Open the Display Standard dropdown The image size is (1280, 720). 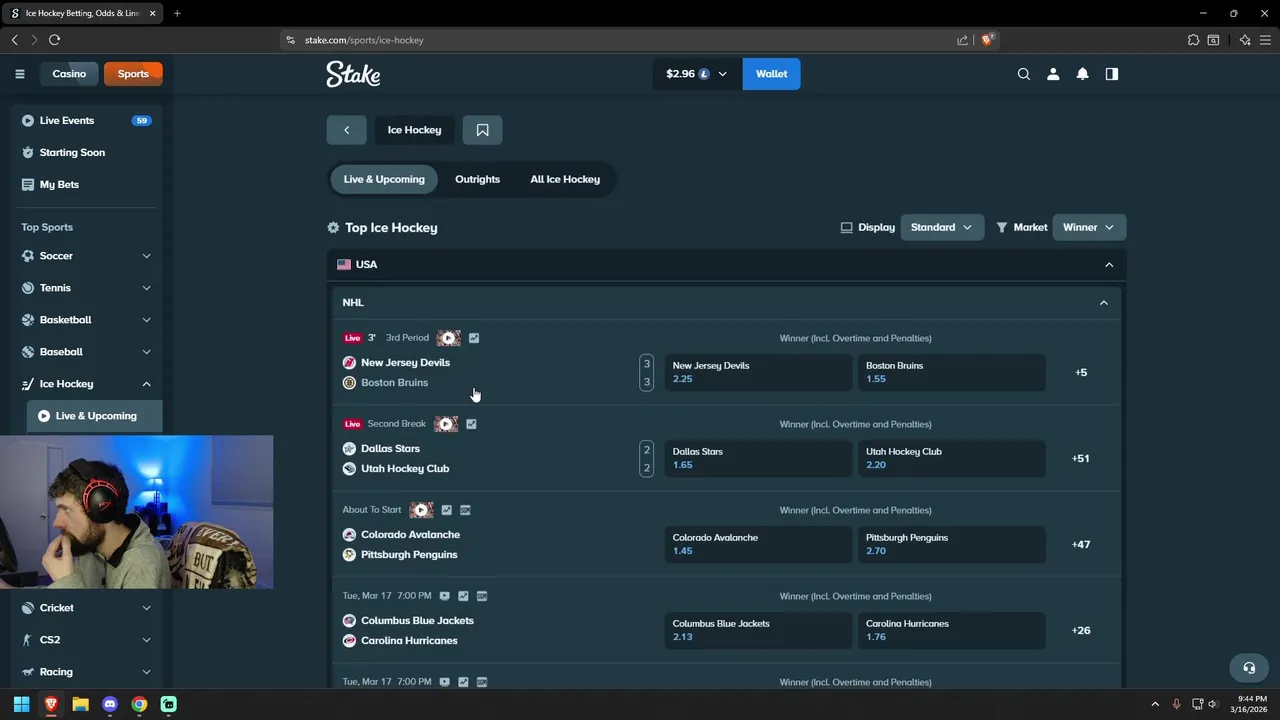tap(941, 228)
